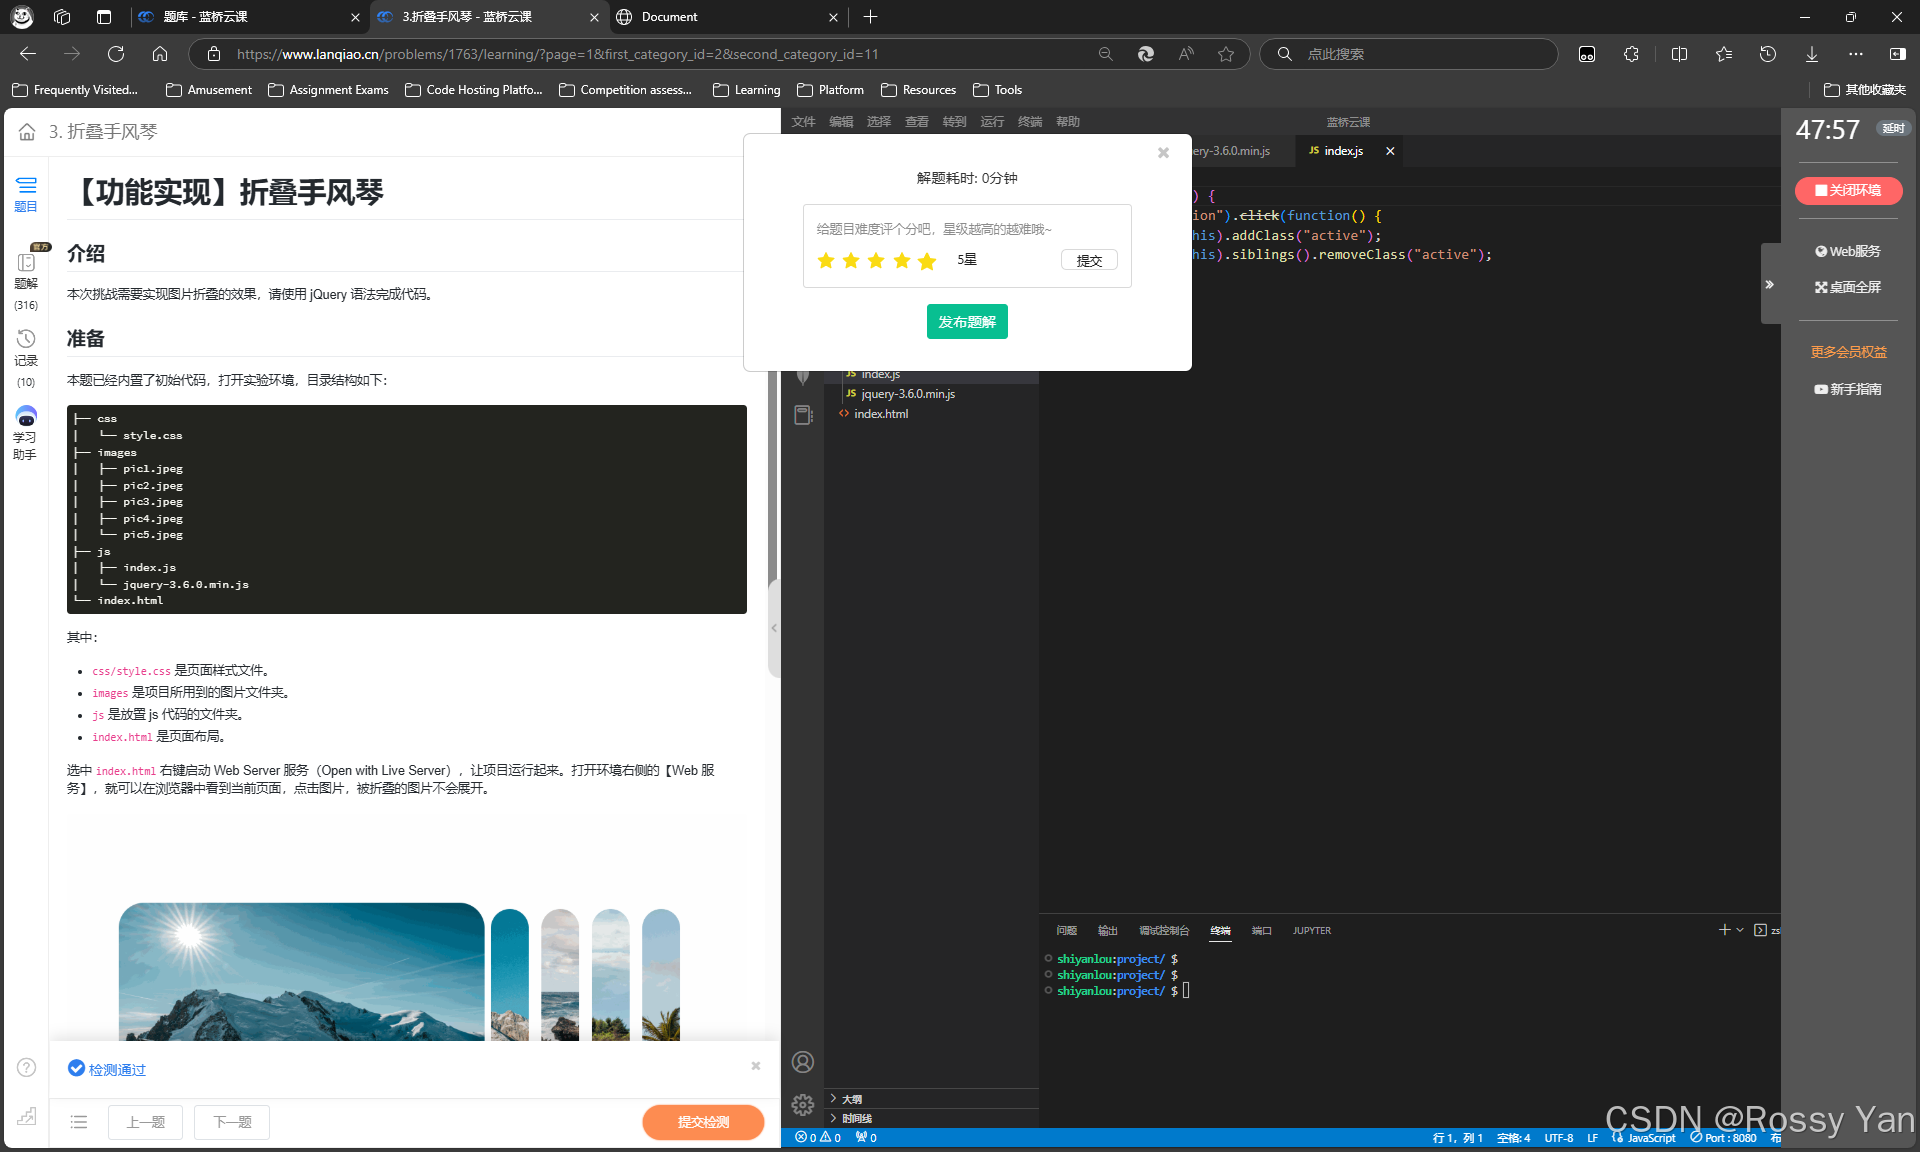
Task: Open the 题解 solutions sidebar icon
Action: click(26, 270)
